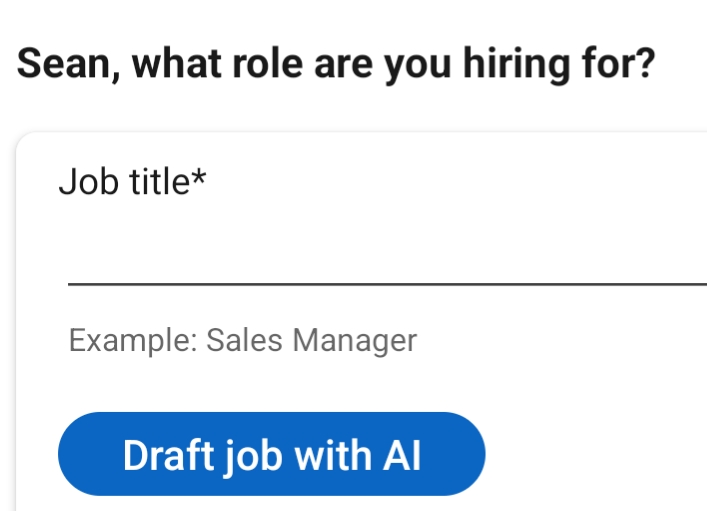The image size is (707, 511).
Task: Click 'Sales Manager' in the example text
Action: click(x=311, y=341)
